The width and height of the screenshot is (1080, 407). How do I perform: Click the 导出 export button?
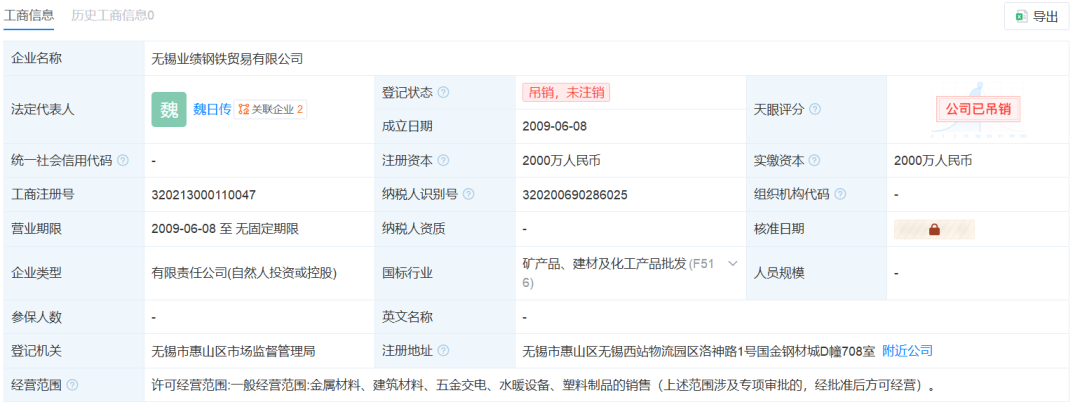1037,17
